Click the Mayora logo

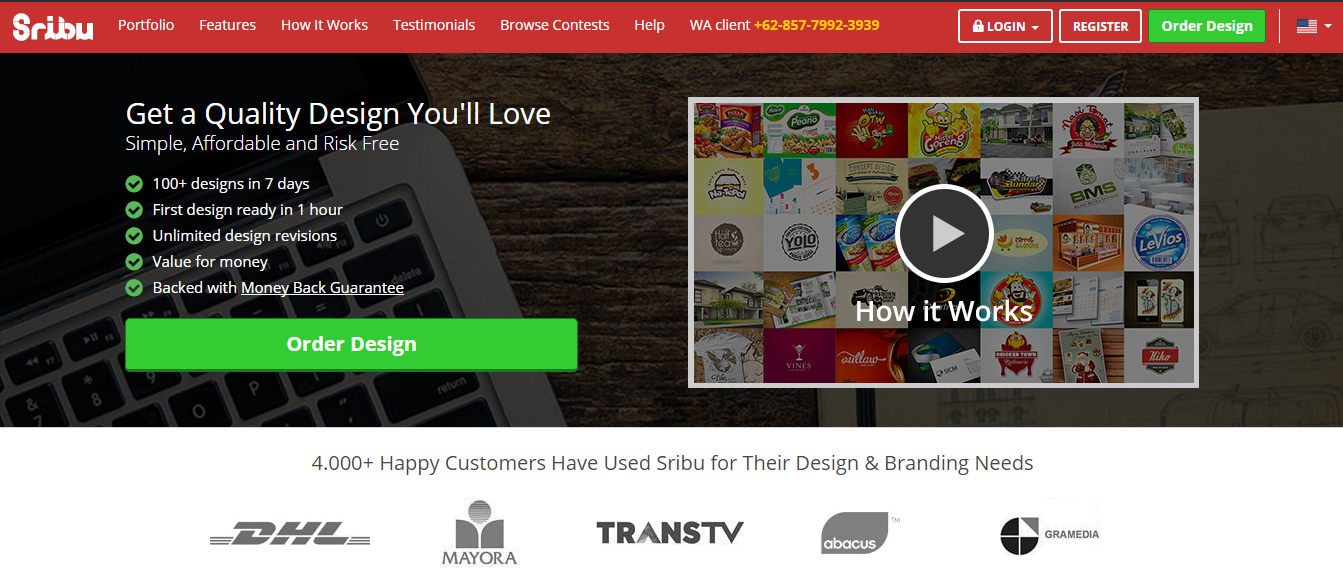click(x=479, y=533)
